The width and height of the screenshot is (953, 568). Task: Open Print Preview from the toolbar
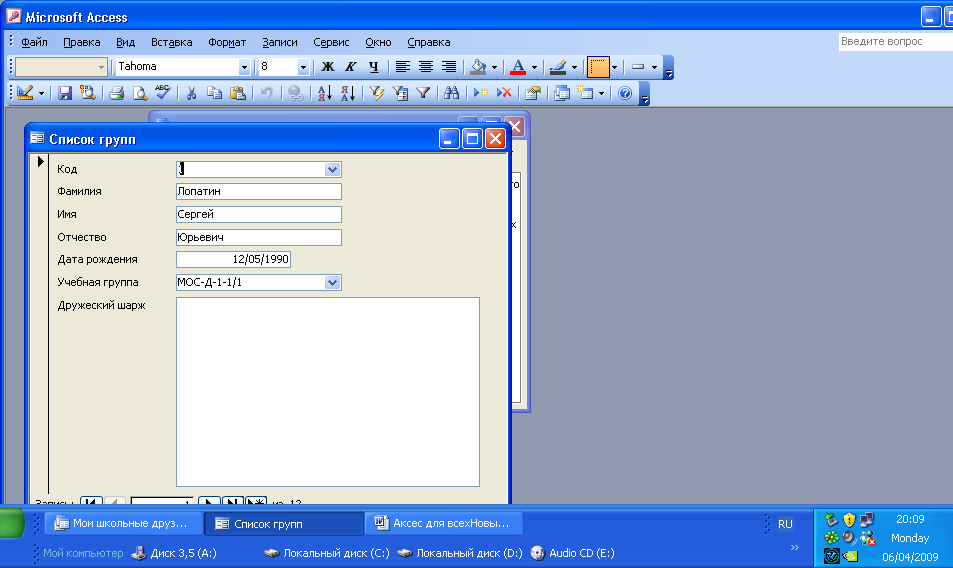coord(140,93)
